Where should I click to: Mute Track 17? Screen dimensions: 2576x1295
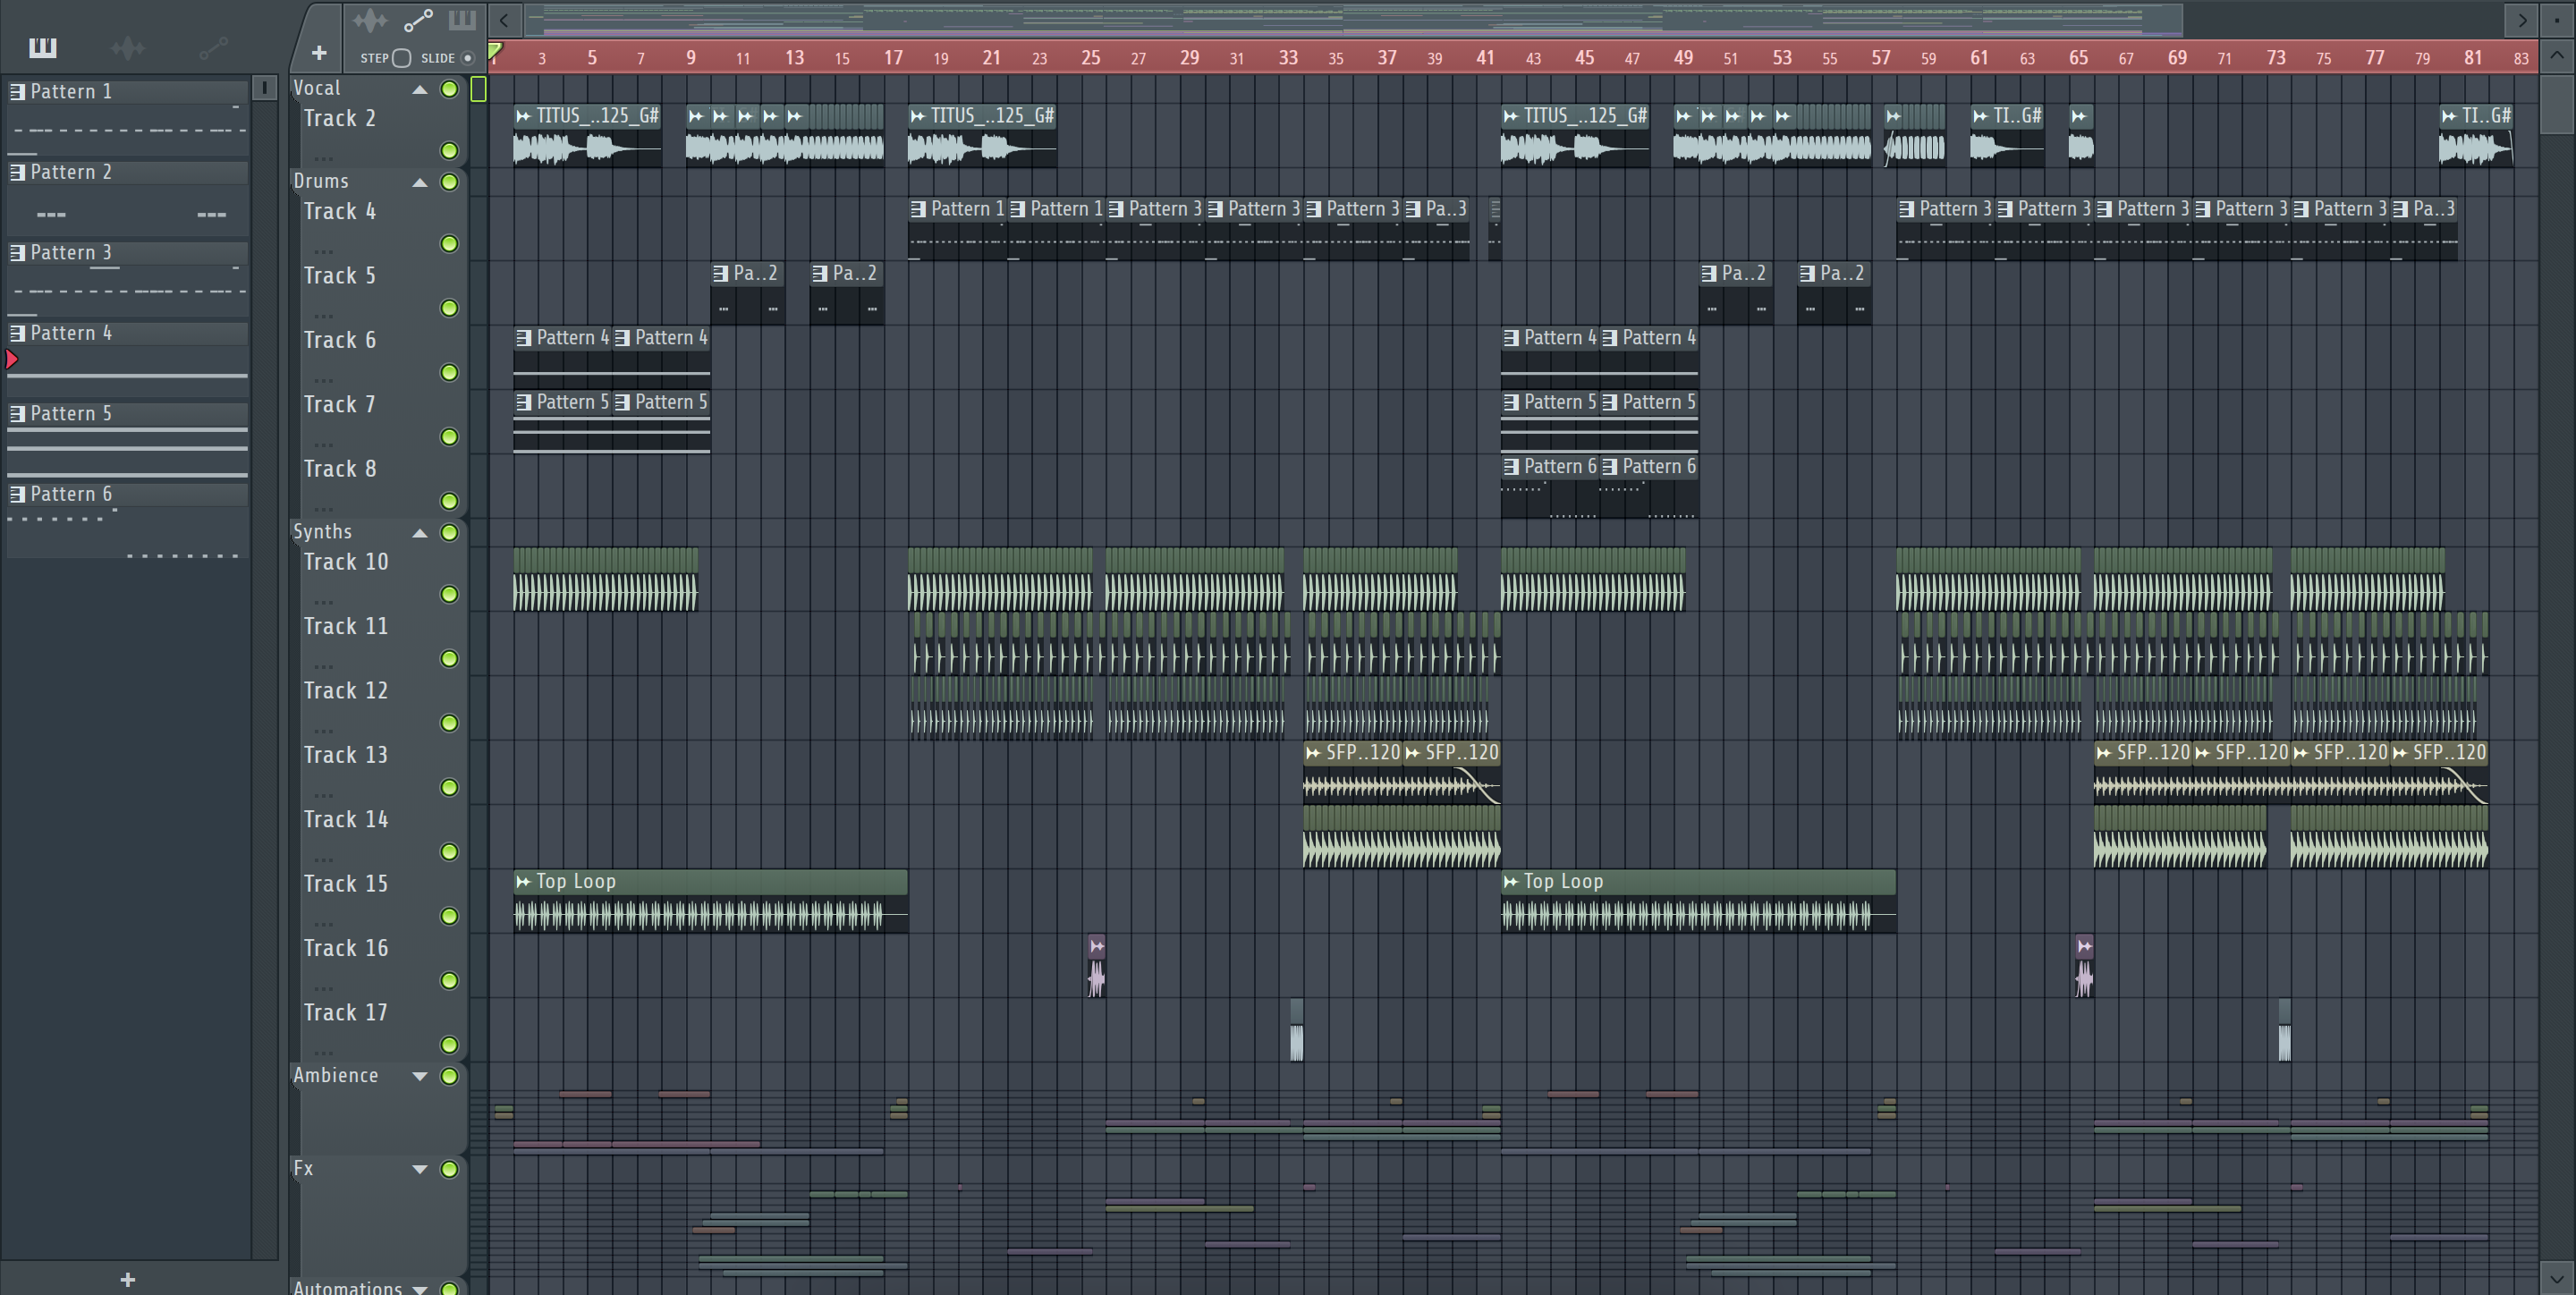tap(450, 1045)
